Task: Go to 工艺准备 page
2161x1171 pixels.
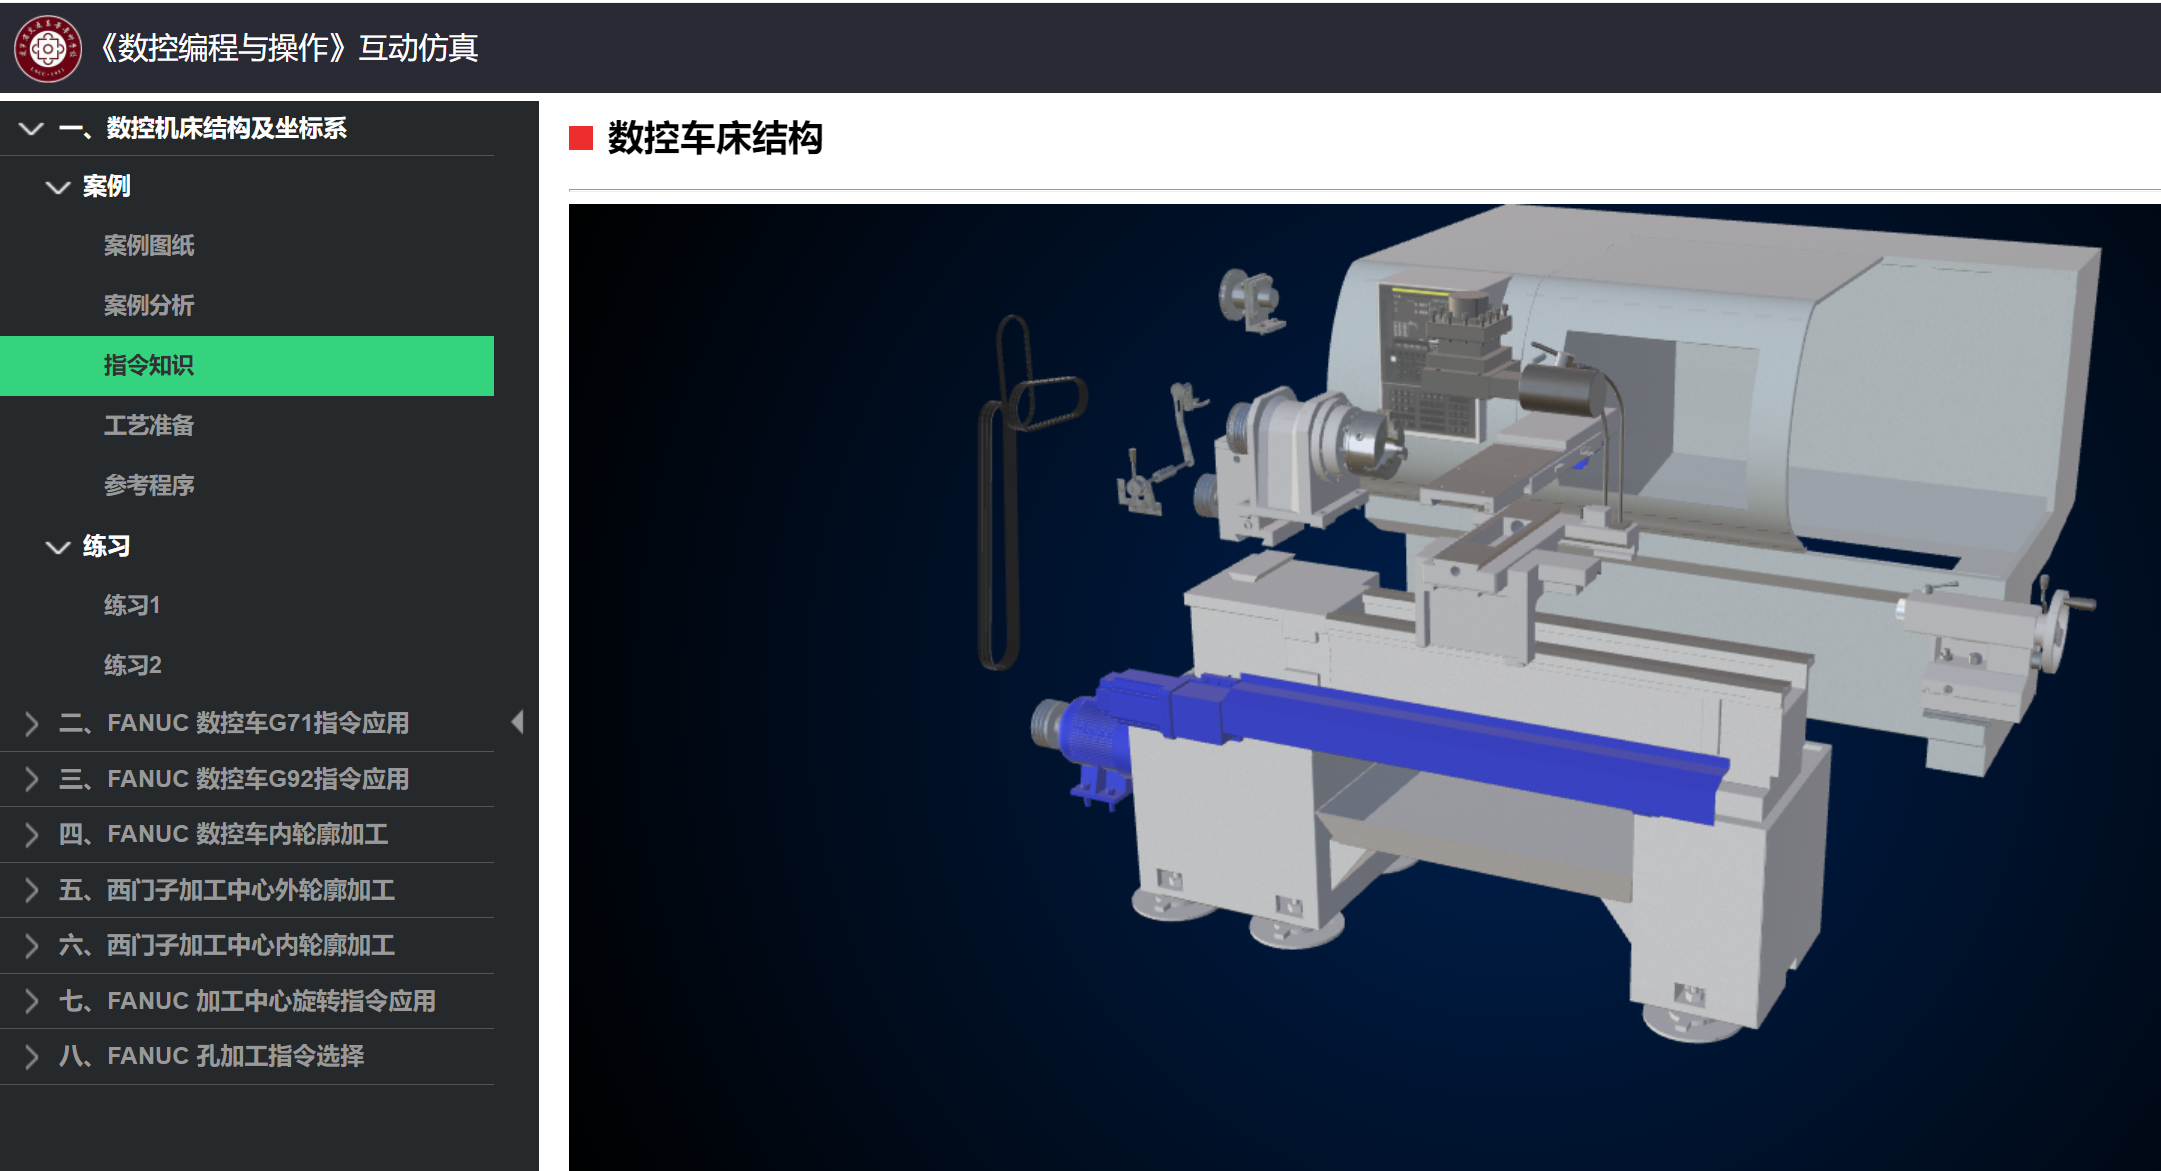Action: coord(149,426)
